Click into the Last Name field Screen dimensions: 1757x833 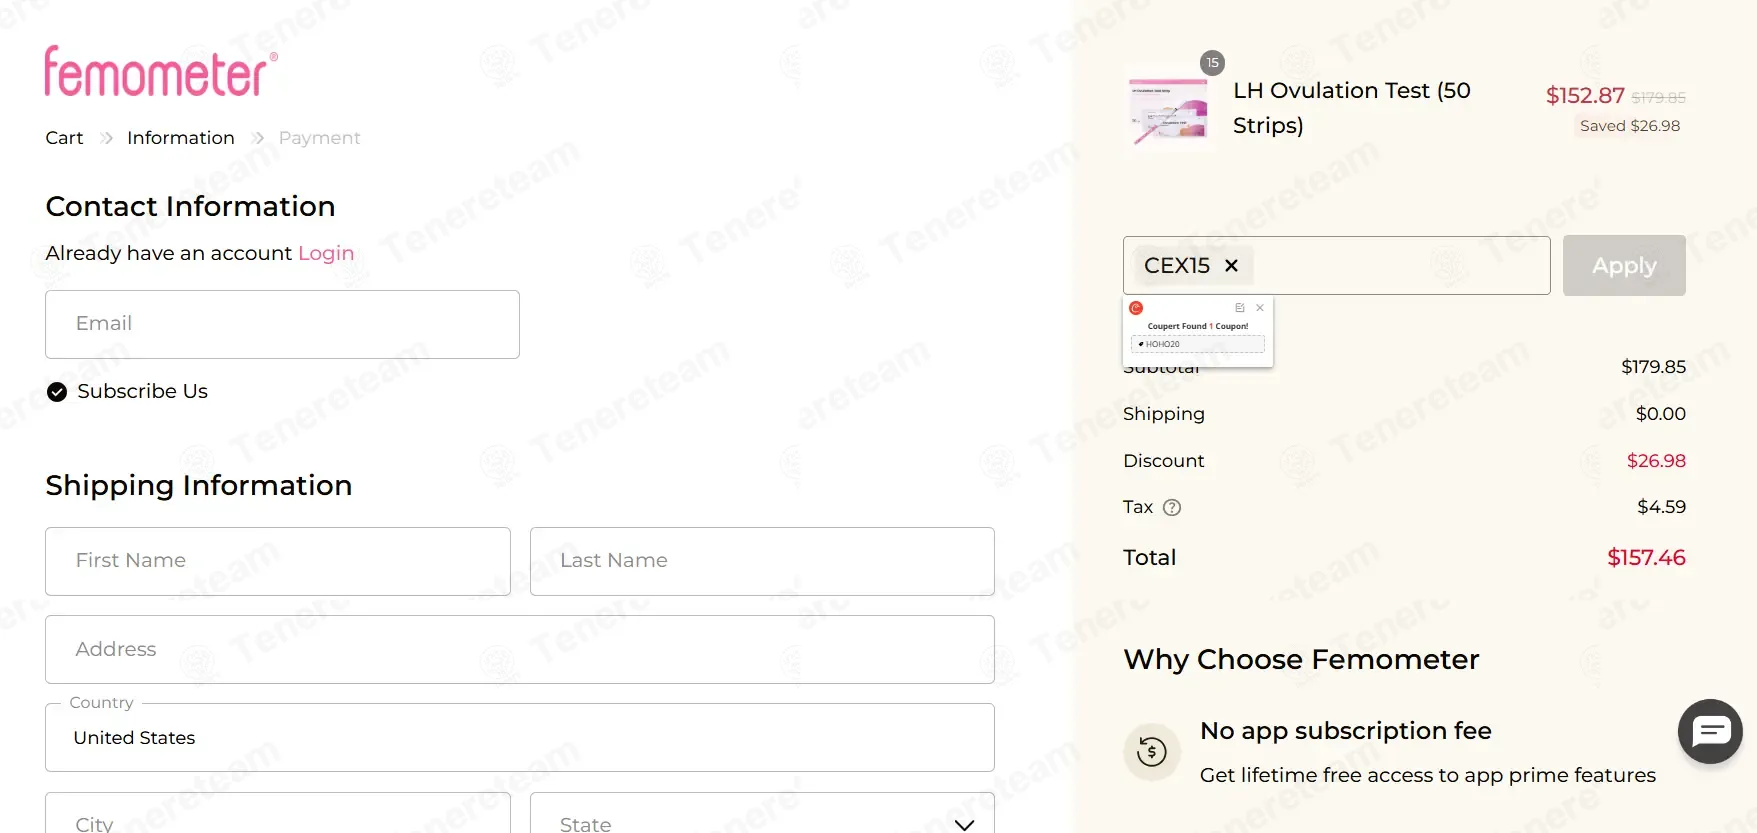(x=762, y=561)
